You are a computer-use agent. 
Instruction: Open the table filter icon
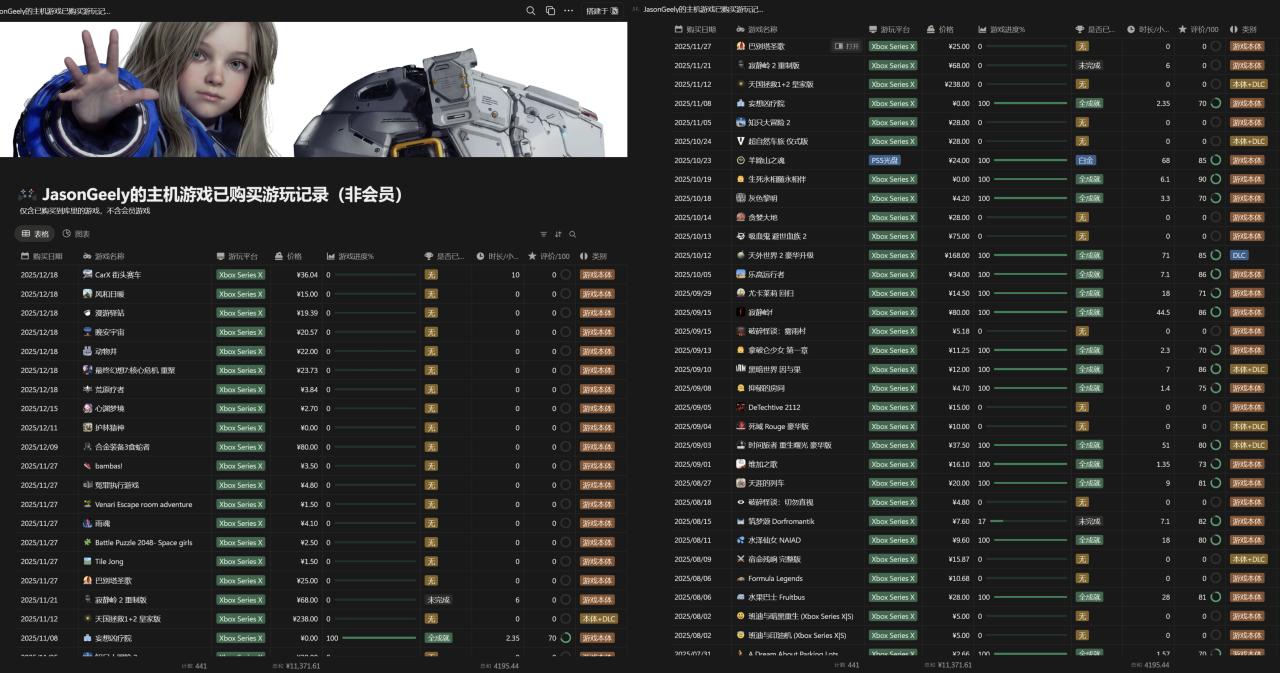pos(544,234)
